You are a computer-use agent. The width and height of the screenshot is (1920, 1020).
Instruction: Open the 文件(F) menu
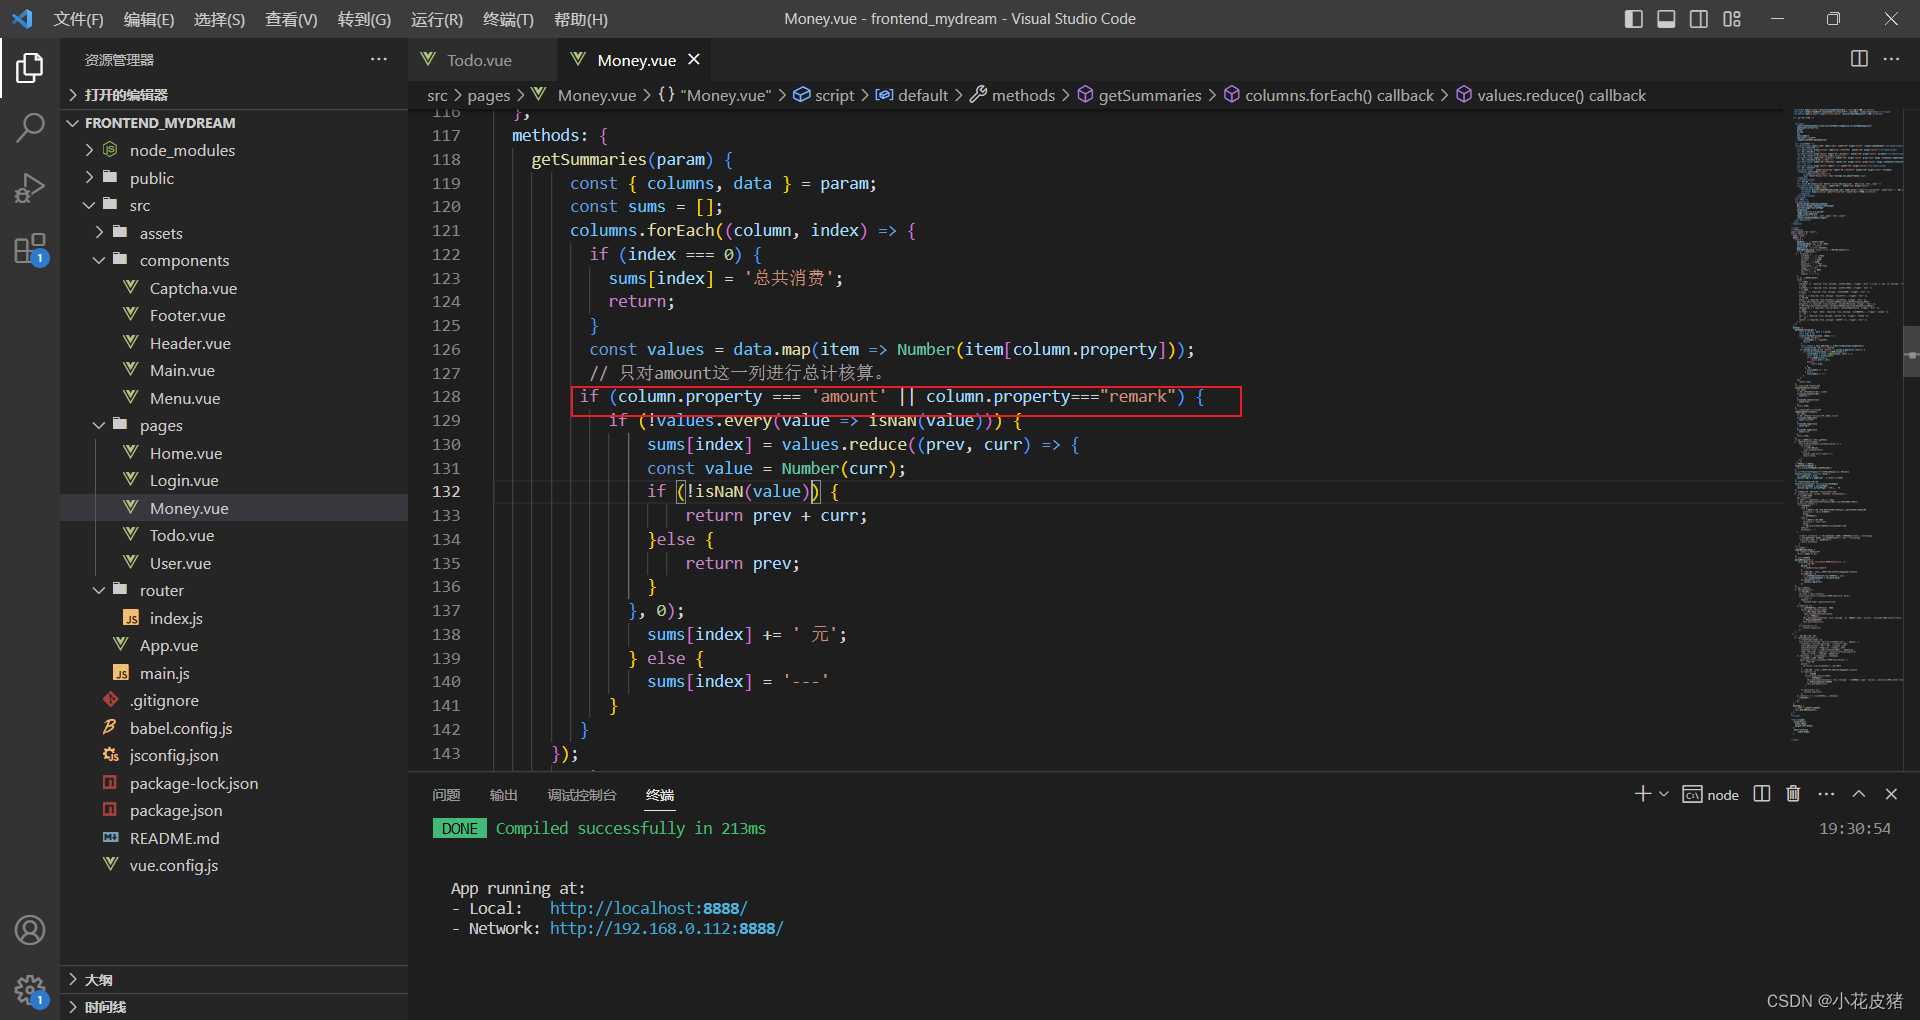(78, 19)
